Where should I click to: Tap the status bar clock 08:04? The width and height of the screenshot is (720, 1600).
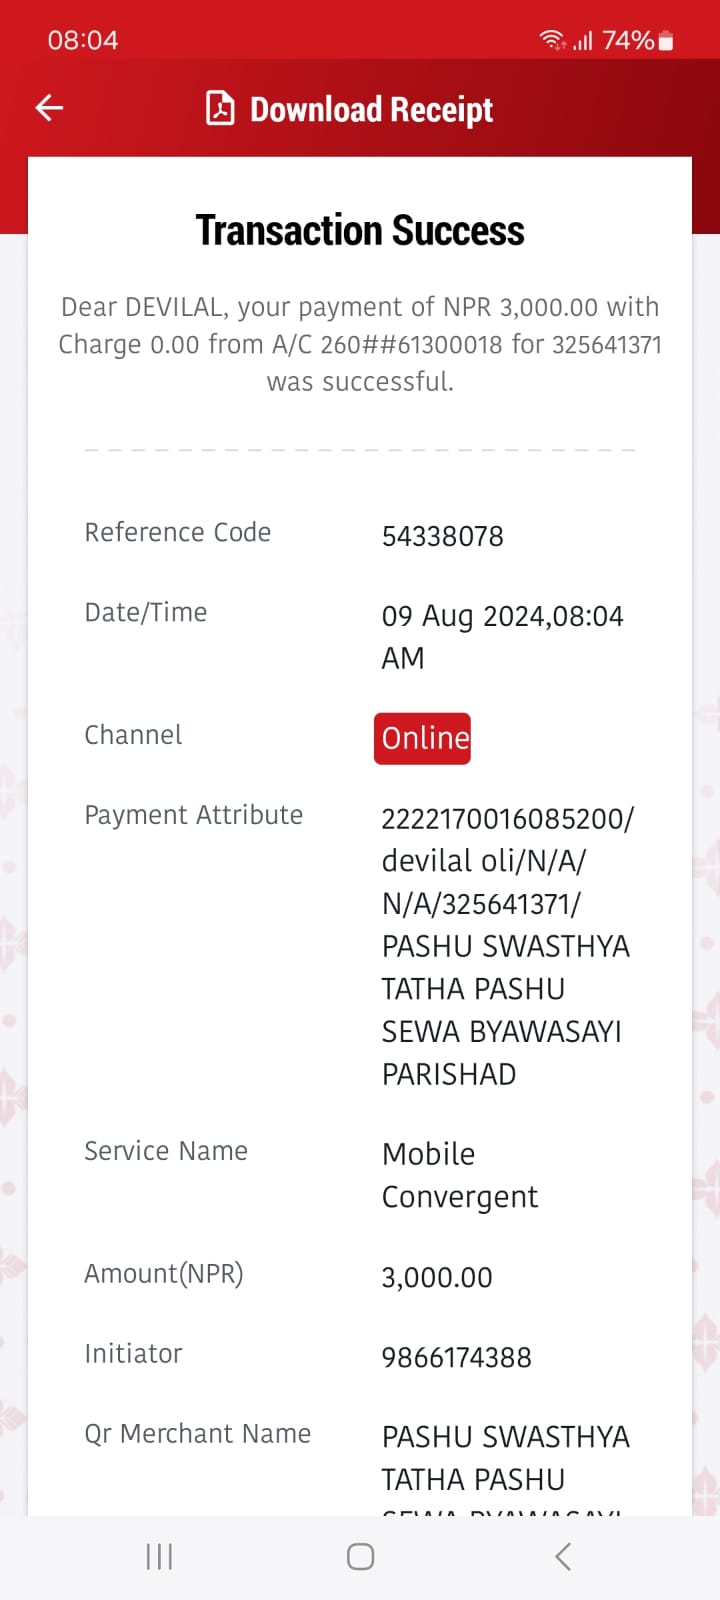click(83, 40)
